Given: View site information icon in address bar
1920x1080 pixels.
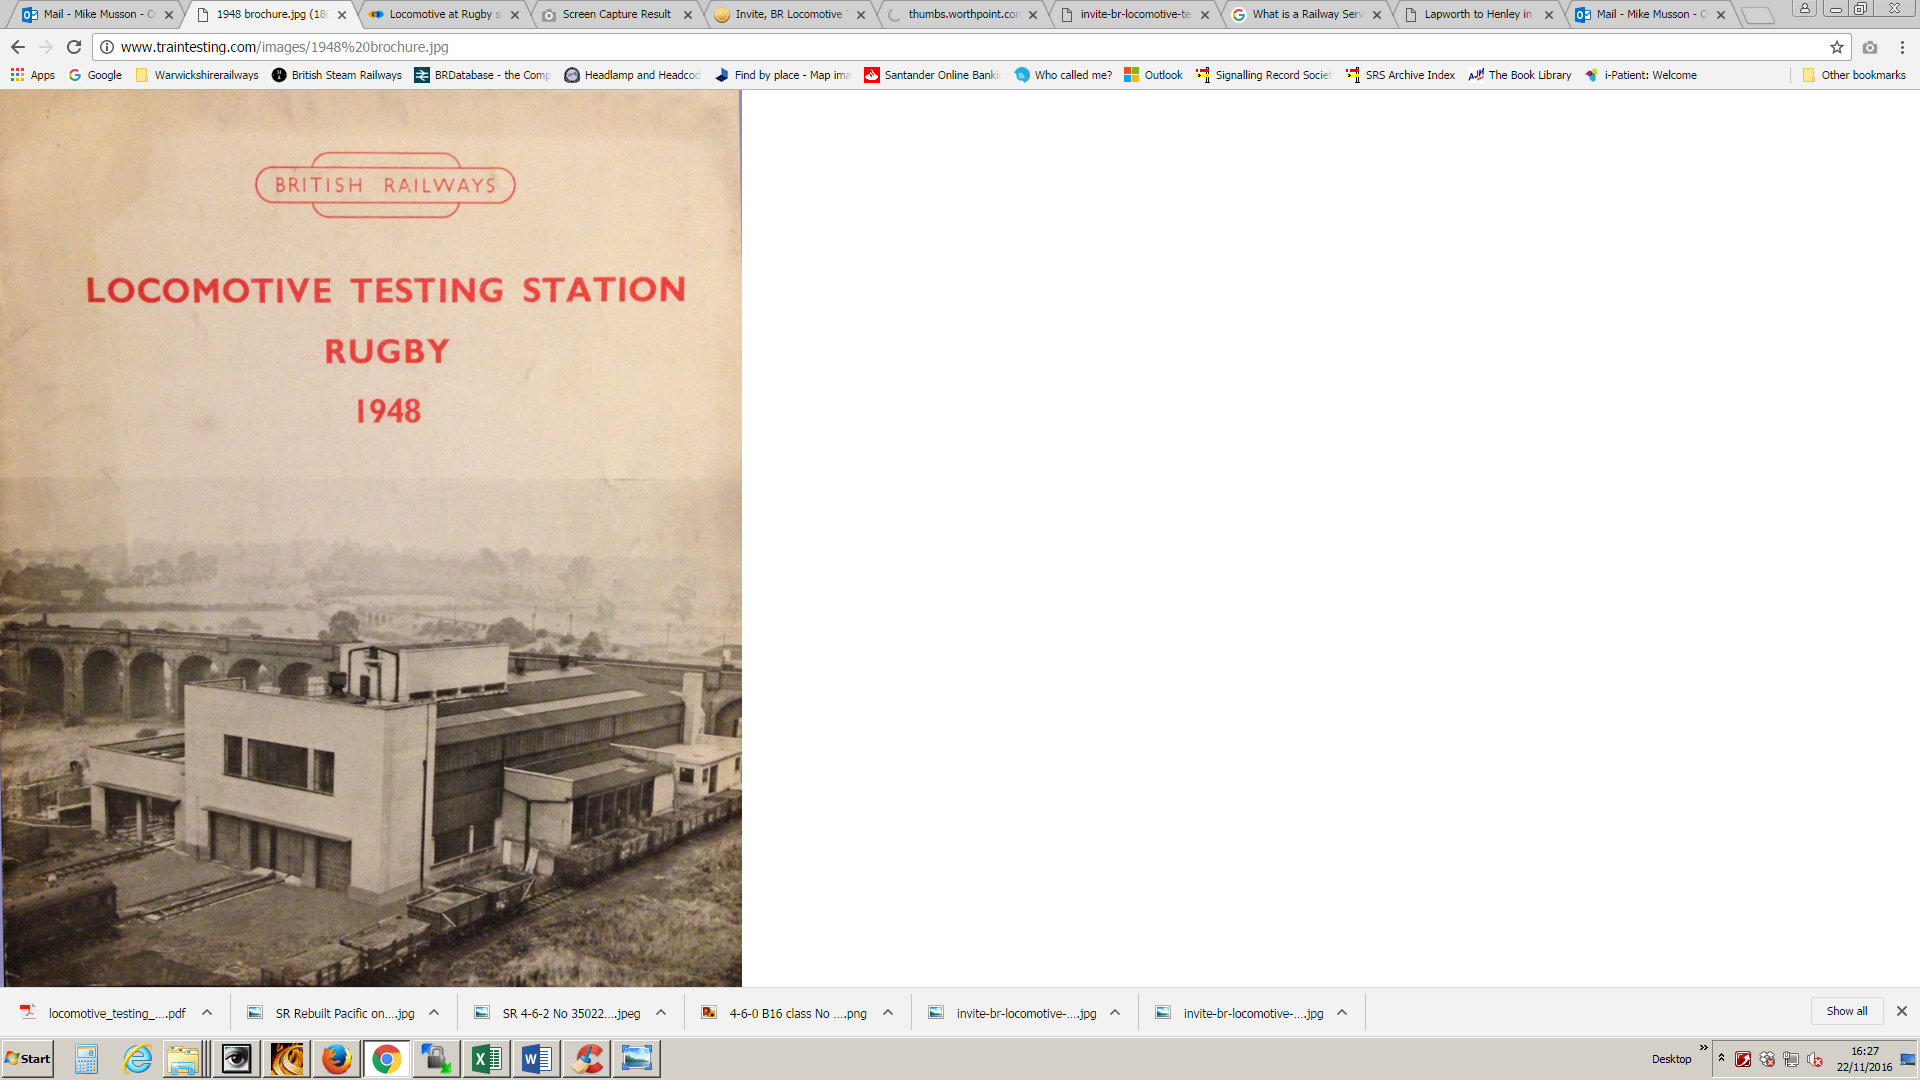Looking at the screenshot, I should click(x=107, y=47).
